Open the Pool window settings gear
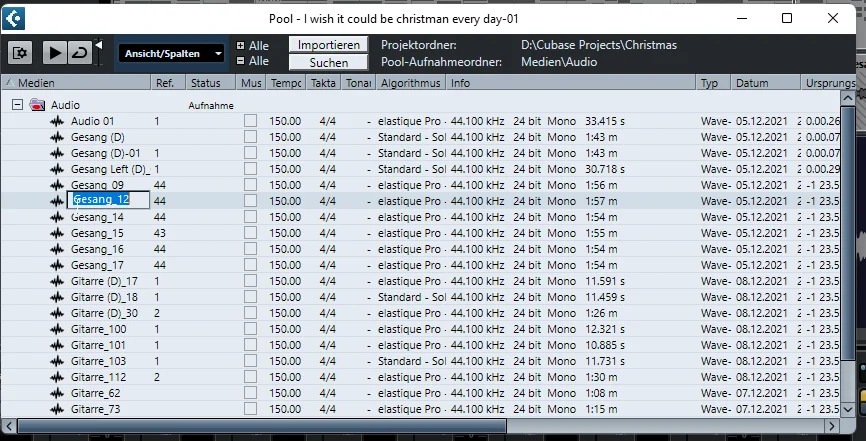Screen dimensions: 866x441 [20, 53]
